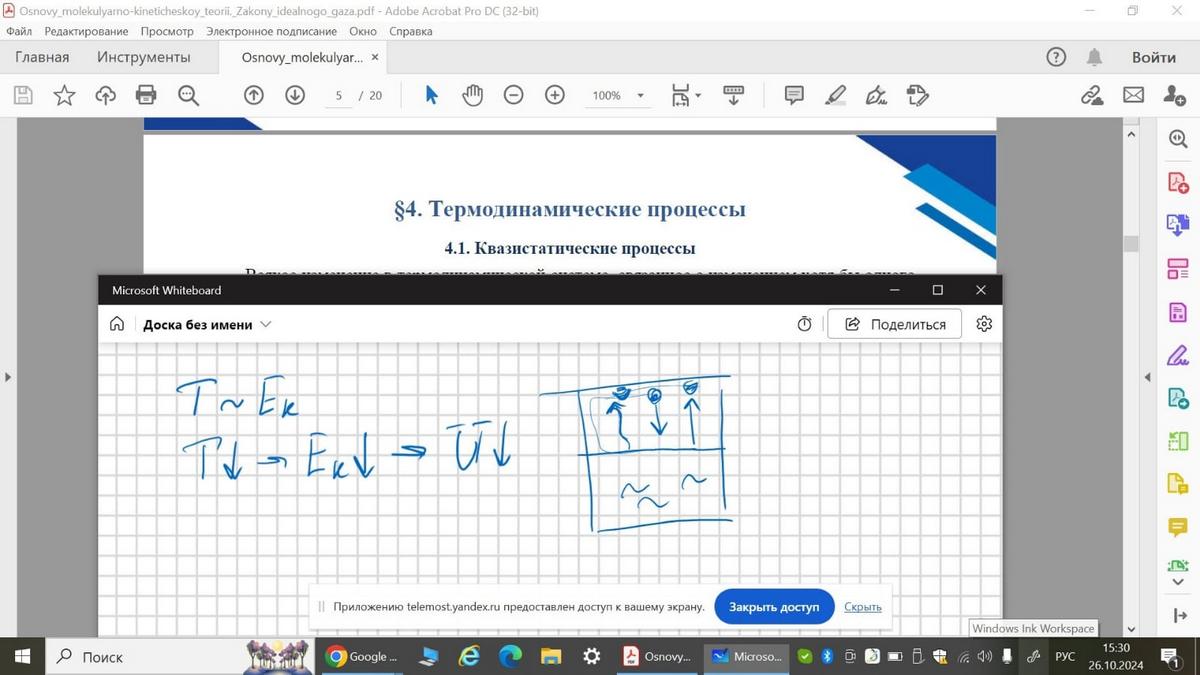This screenshot has width=1200, height=675.
Task: Click the page number input field
Action: 339,96
